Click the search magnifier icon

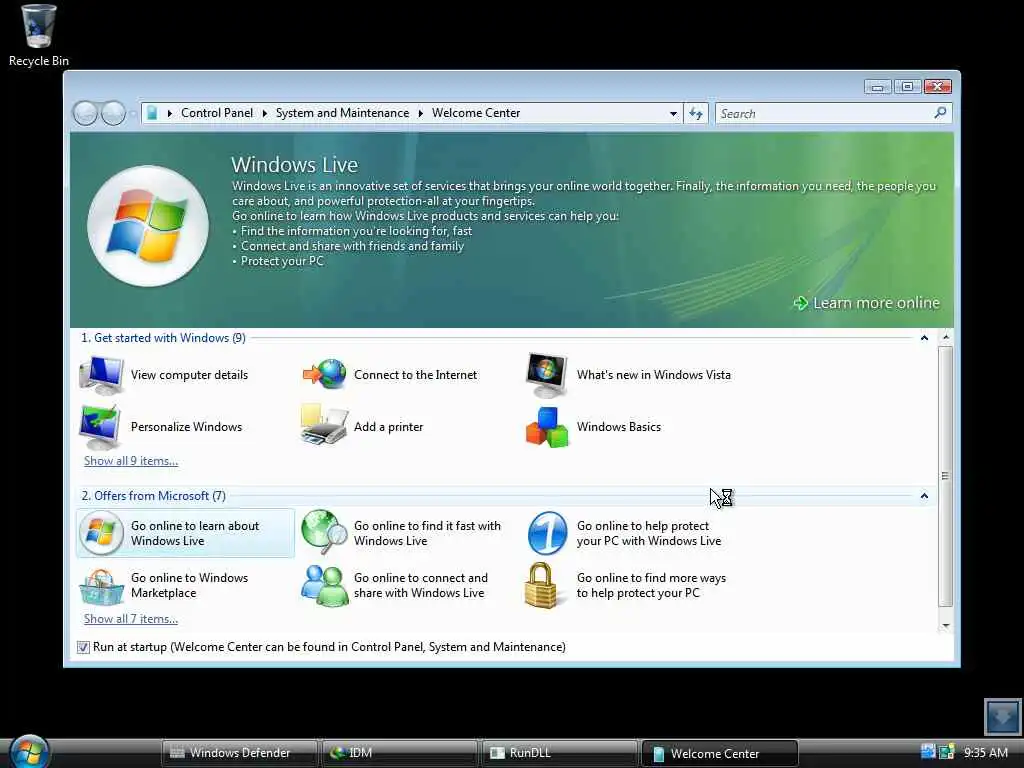point(940,113)
